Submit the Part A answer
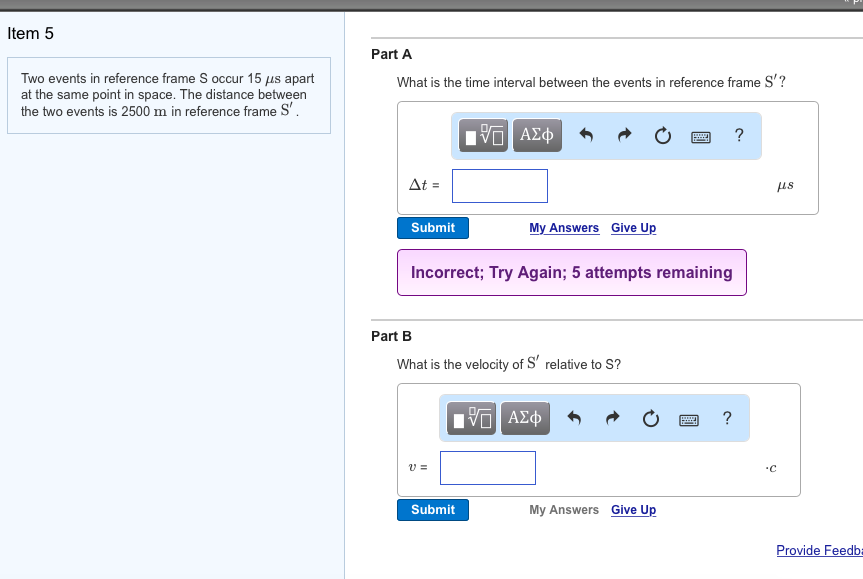Viewport: 863px width, 579px height. tap(432, 228)
